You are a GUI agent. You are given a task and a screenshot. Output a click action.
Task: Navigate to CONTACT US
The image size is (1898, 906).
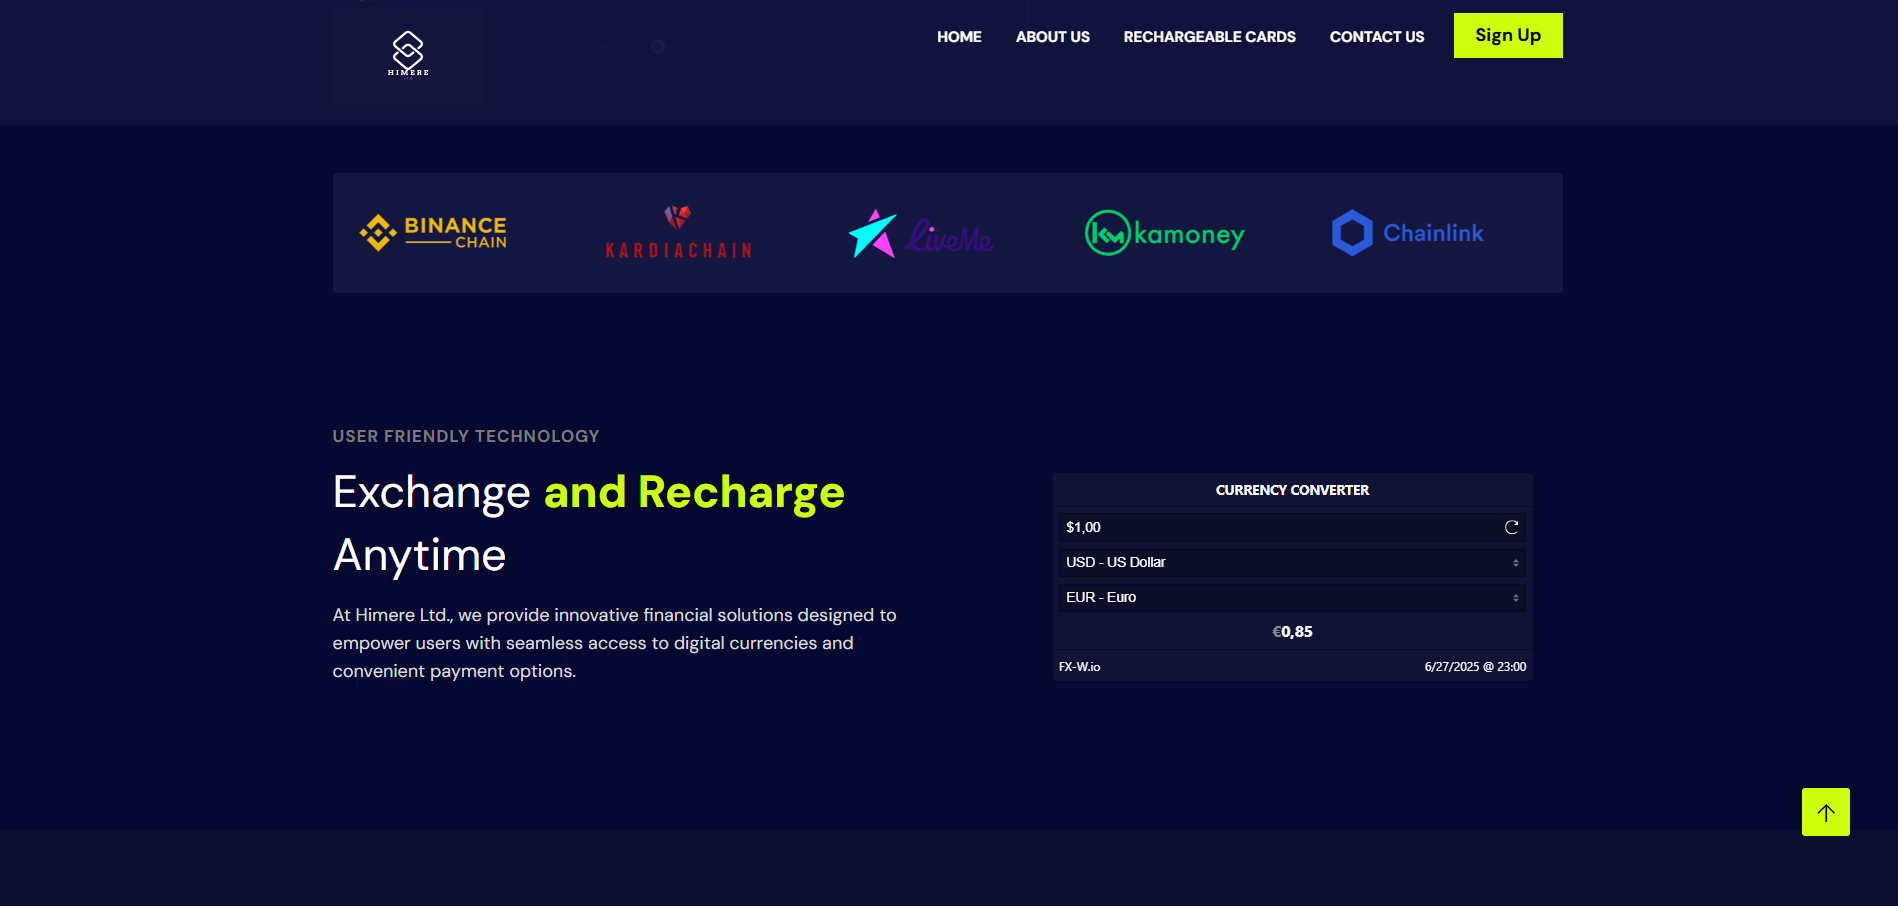click(1377, 37)
